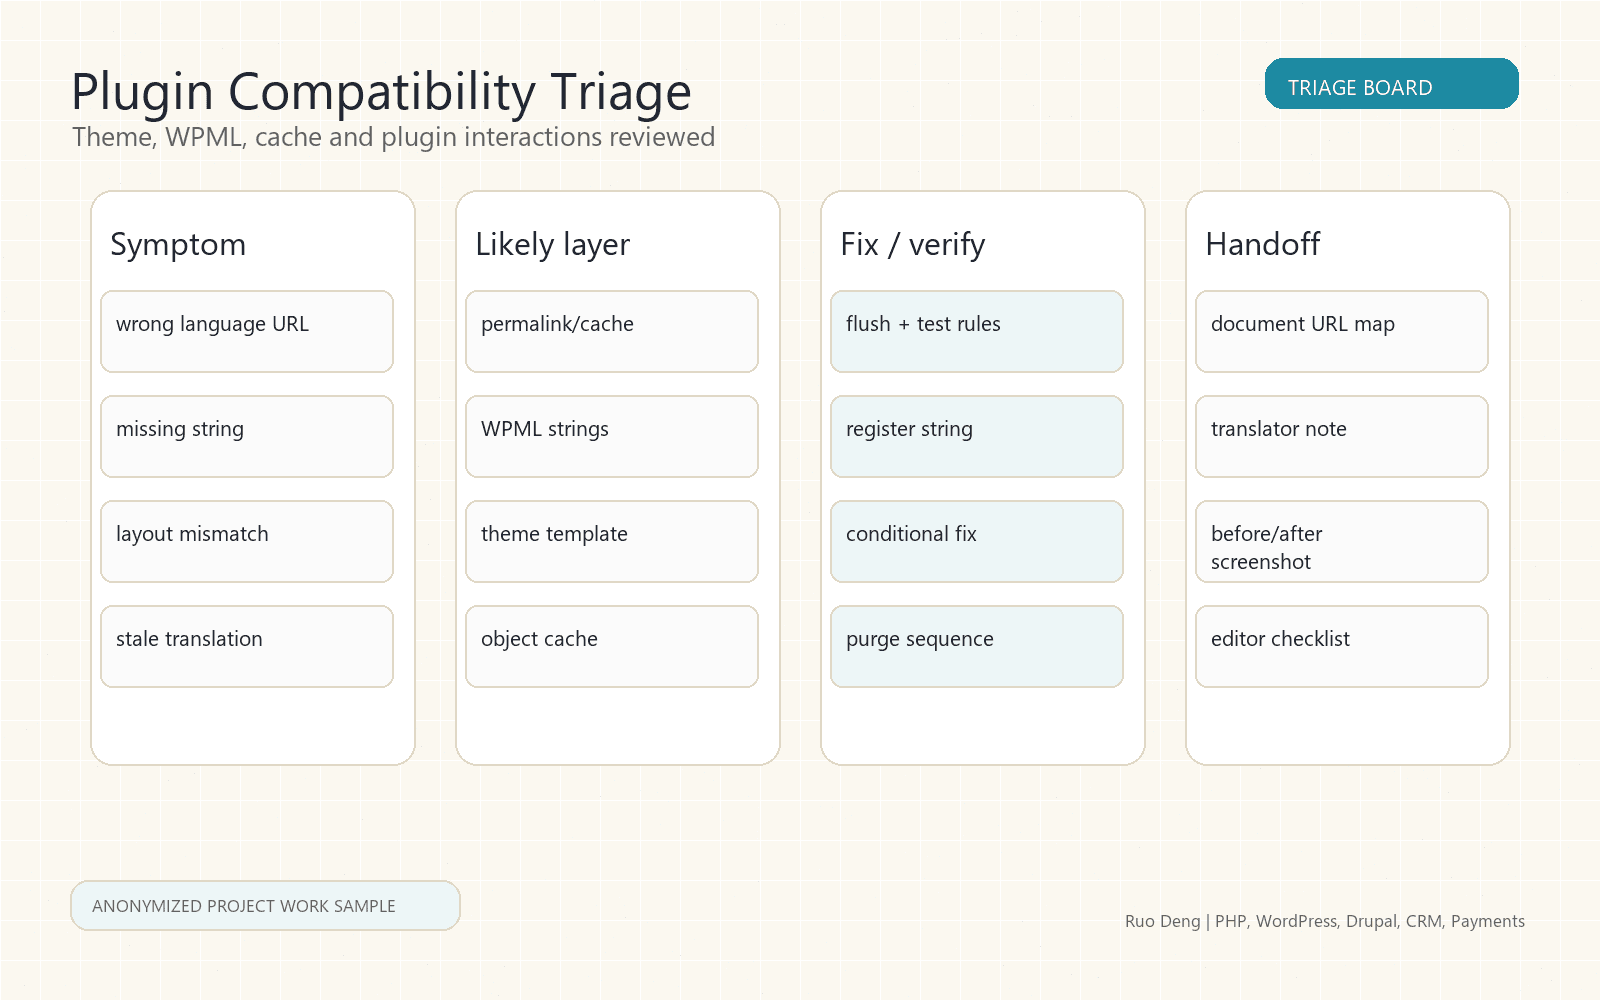Select the 'wrong language URL' card
Viewport: 1600px width, 1000px height.
click(x=247, y=332)
